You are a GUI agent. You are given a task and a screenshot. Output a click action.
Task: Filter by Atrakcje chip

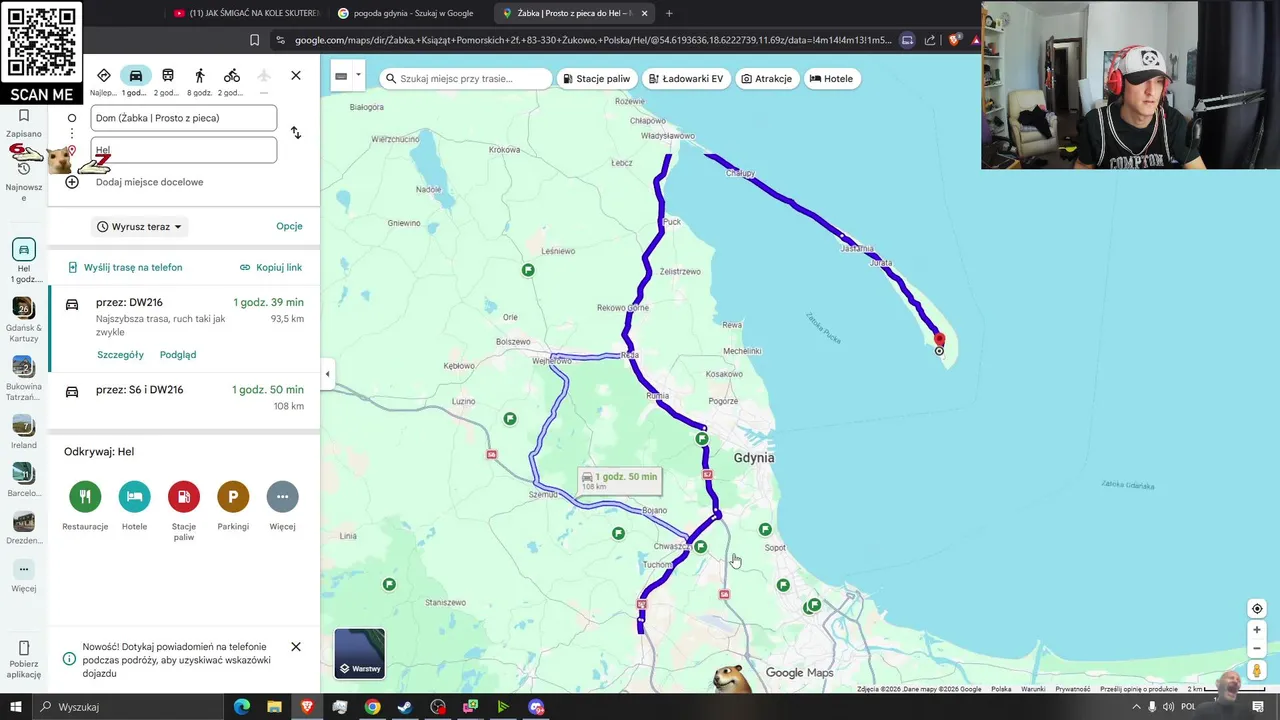767,79
